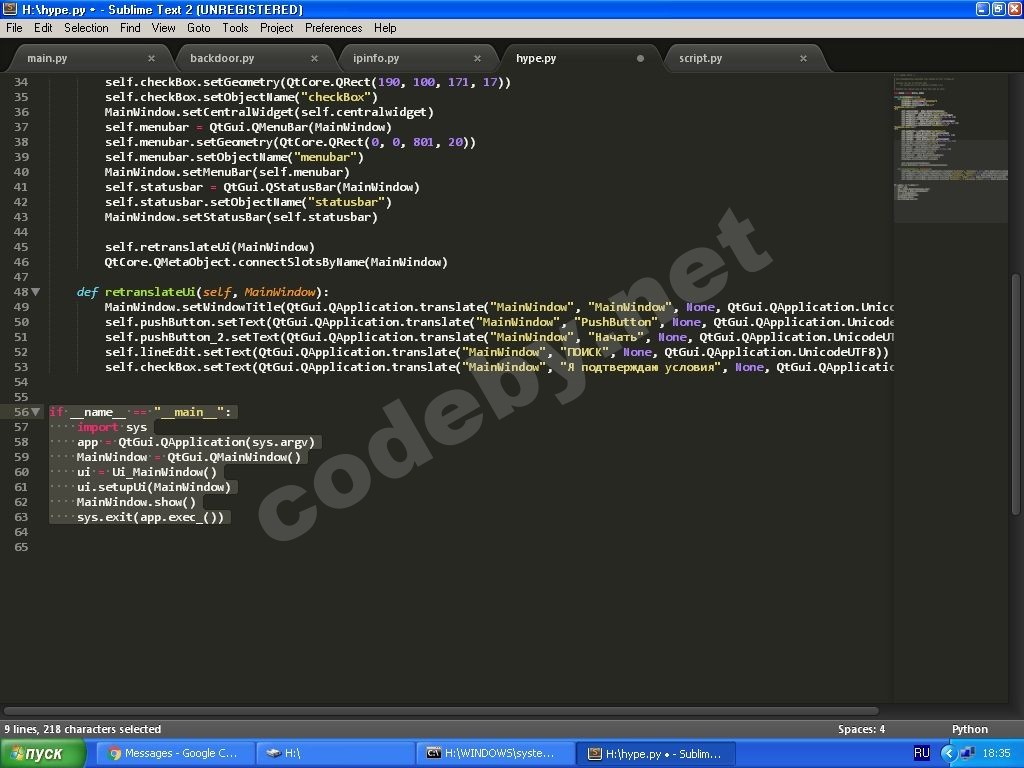Fold the __main__ block at line 56

(36, 412)
